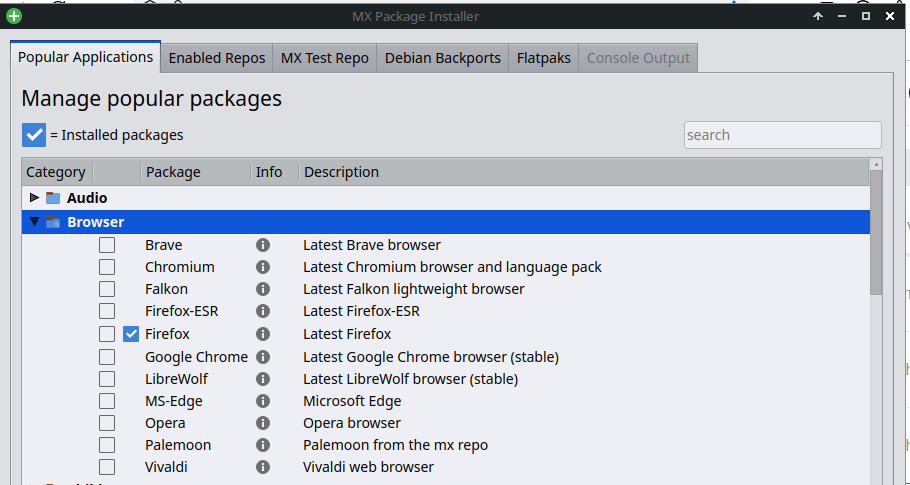Click the Package column header

[x=196, y=172]
